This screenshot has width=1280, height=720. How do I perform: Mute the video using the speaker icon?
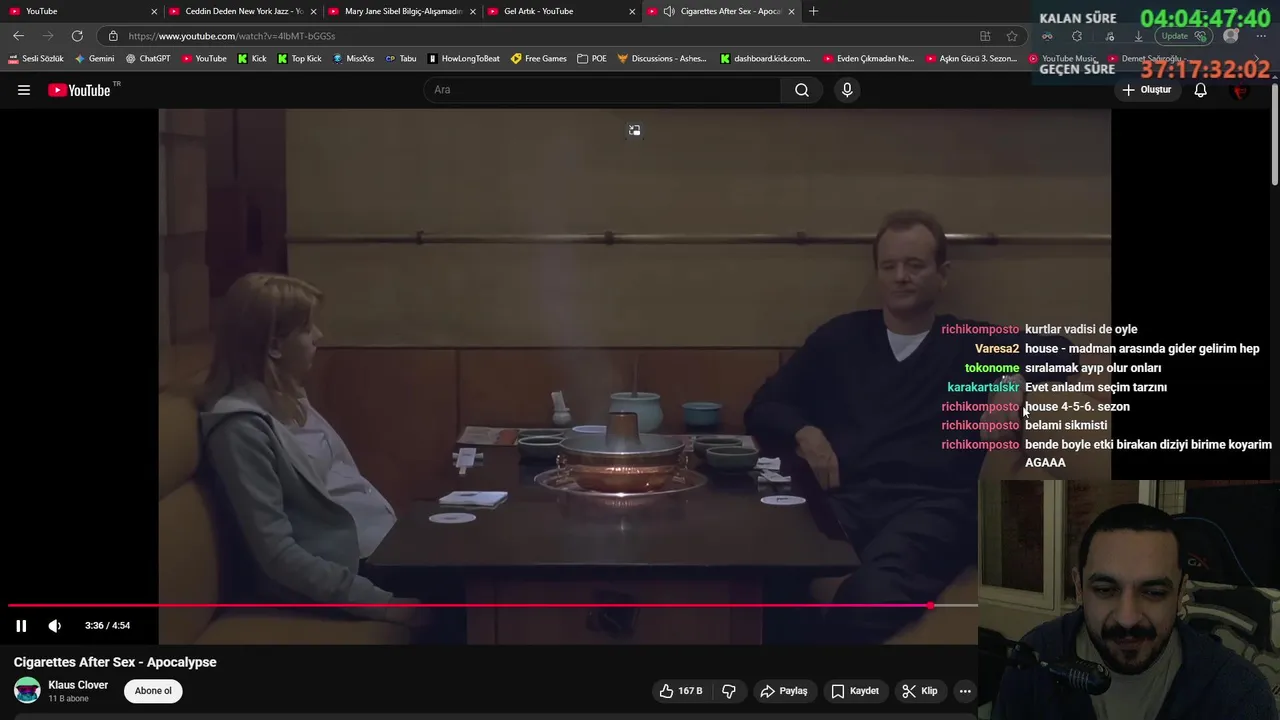pyautogui.click(x=55, y=626)
